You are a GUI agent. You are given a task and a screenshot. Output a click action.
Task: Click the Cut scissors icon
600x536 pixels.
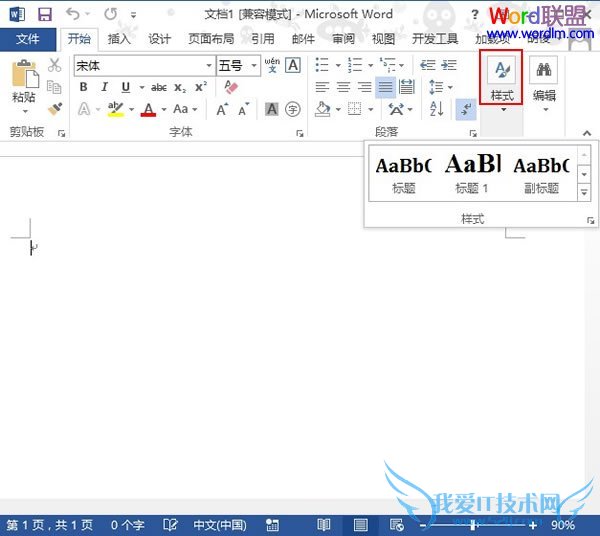56,67
